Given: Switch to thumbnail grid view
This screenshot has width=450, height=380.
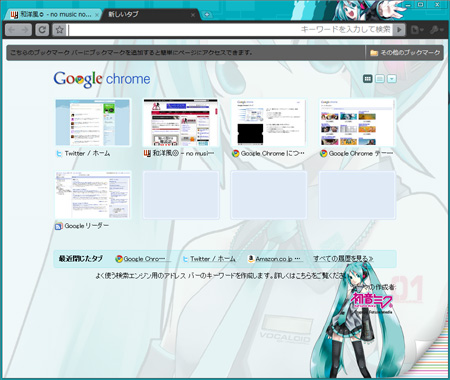Looking at the screenshot, I should click(367, 79).
